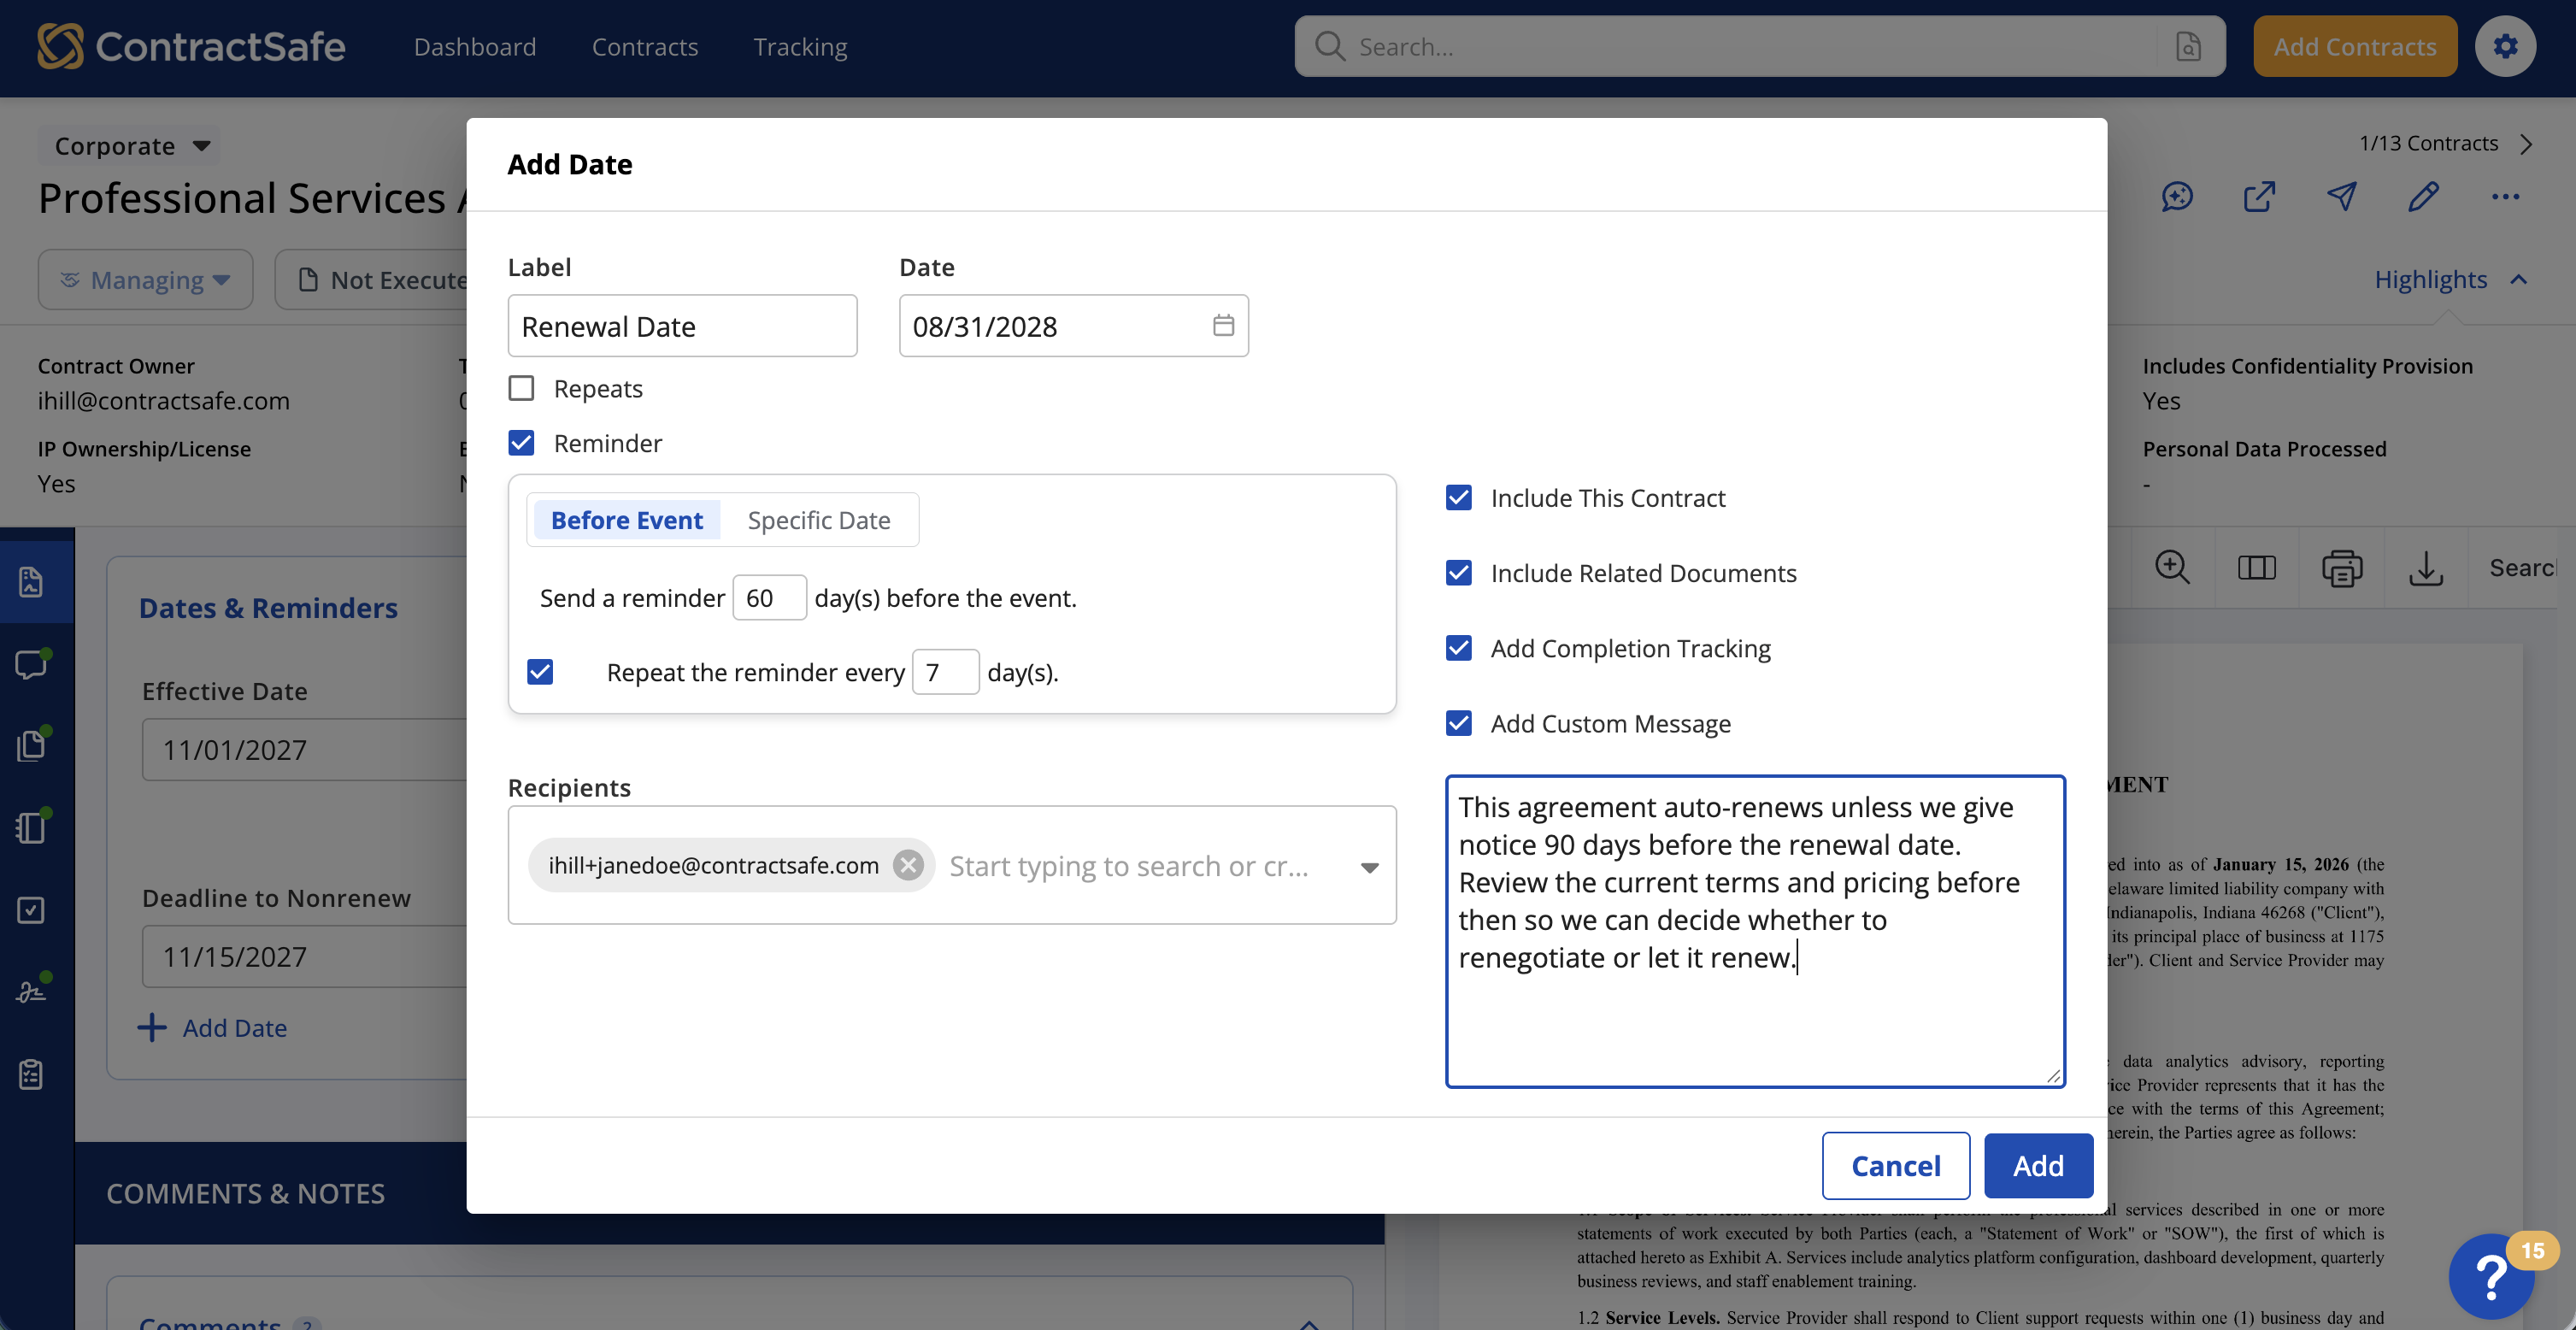The height and width of the screenshot is (1330, 2576).
Task: Open the calendar picker icon in Date field
Action: pos(1223,325)
